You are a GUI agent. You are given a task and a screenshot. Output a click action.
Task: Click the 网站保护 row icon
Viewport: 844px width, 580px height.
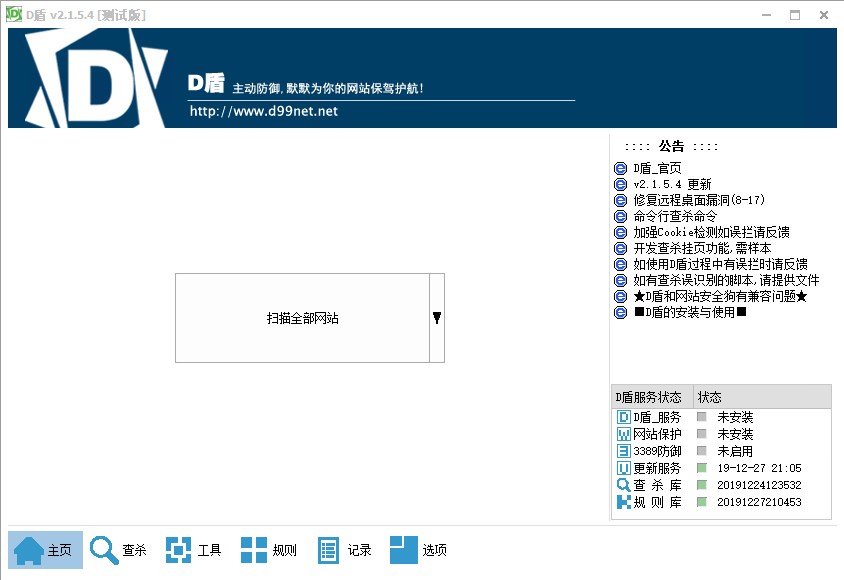[x=623, y=434]
